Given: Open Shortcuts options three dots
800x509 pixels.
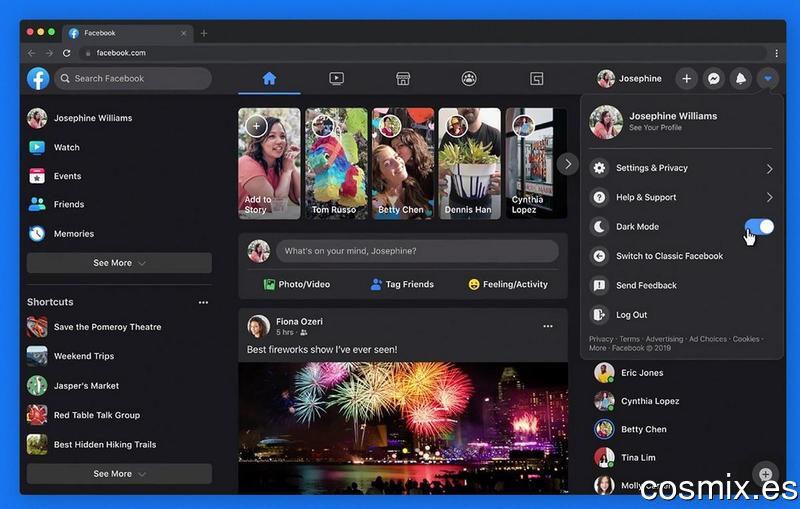Looking at the screenshot, I should [203, 302].
